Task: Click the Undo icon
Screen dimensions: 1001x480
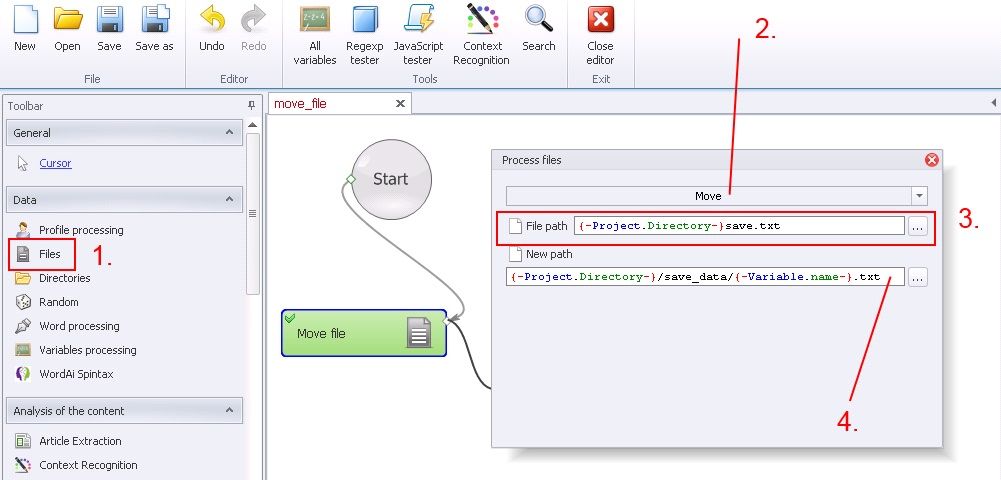Action: click(x=212, y=21)
